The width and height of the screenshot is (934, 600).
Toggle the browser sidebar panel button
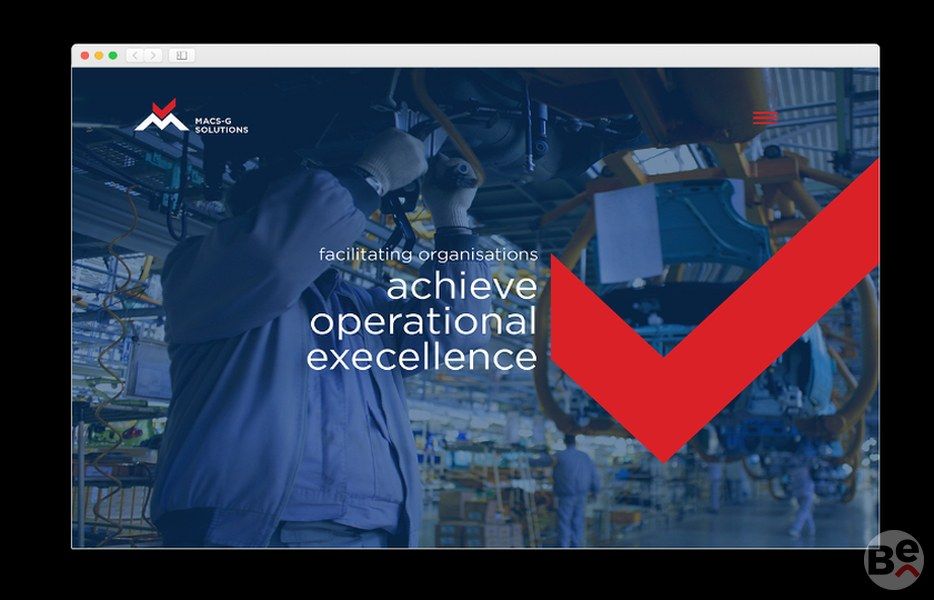[x=181, y=56]
